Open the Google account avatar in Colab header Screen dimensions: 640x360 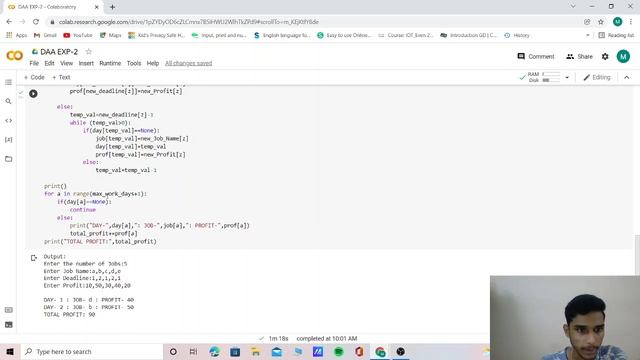click(623, 56)
